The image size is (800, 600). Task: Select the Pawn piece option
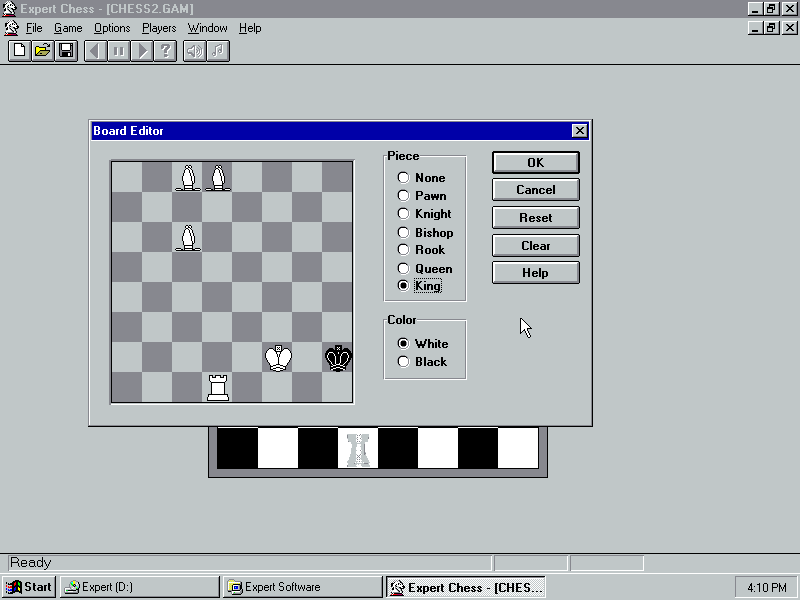[x=422, y=195]
